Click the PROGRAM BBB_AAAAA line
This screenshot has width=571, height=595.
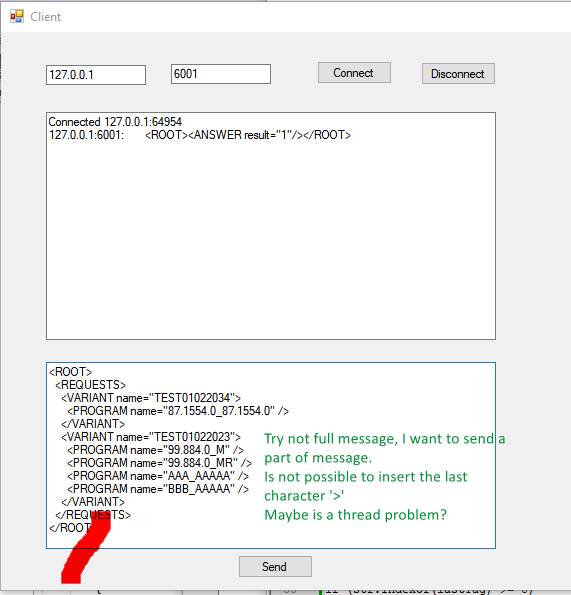[158, 489]
